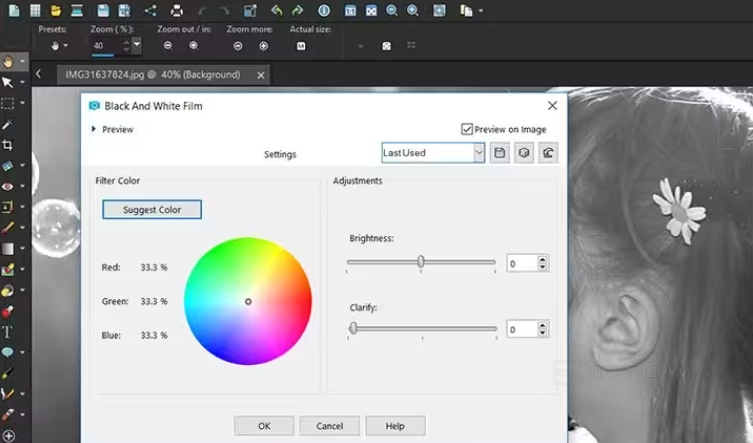Image resolution: width=753 pixels, height=443 pixels.
Task: Click the Randomize Parameters dice icon
Action: [523, 153]
